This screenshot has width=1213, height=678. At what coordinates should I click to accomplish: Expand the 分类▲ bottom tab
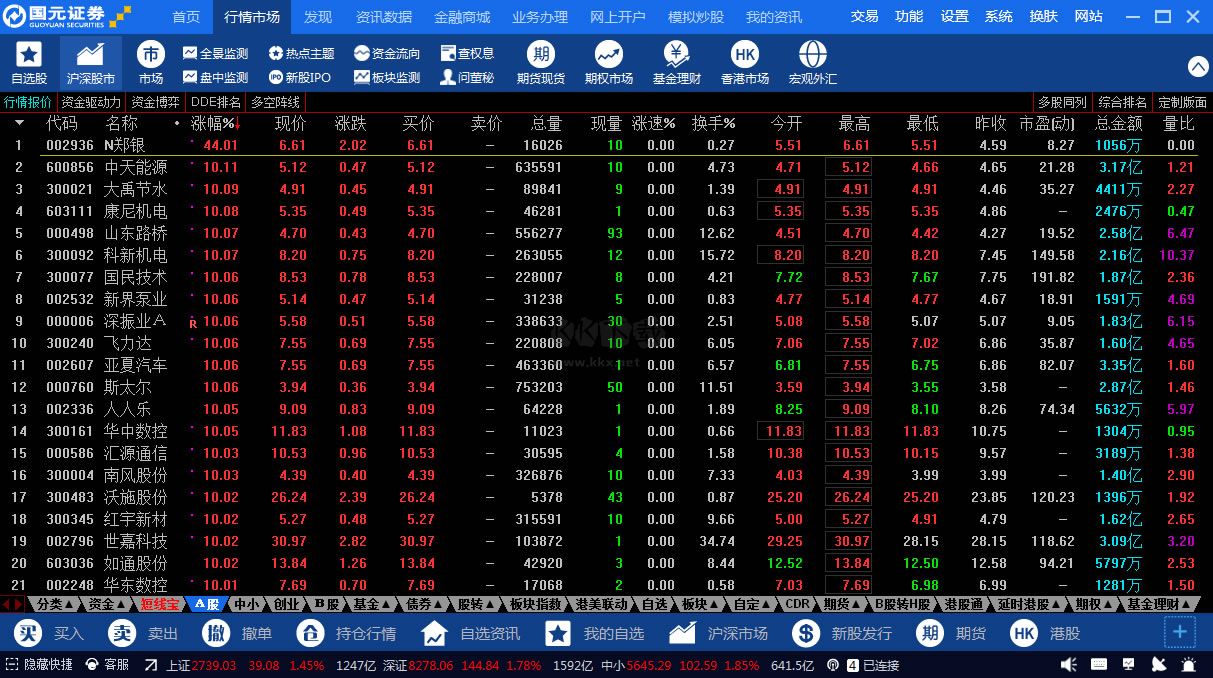(54, 604)
